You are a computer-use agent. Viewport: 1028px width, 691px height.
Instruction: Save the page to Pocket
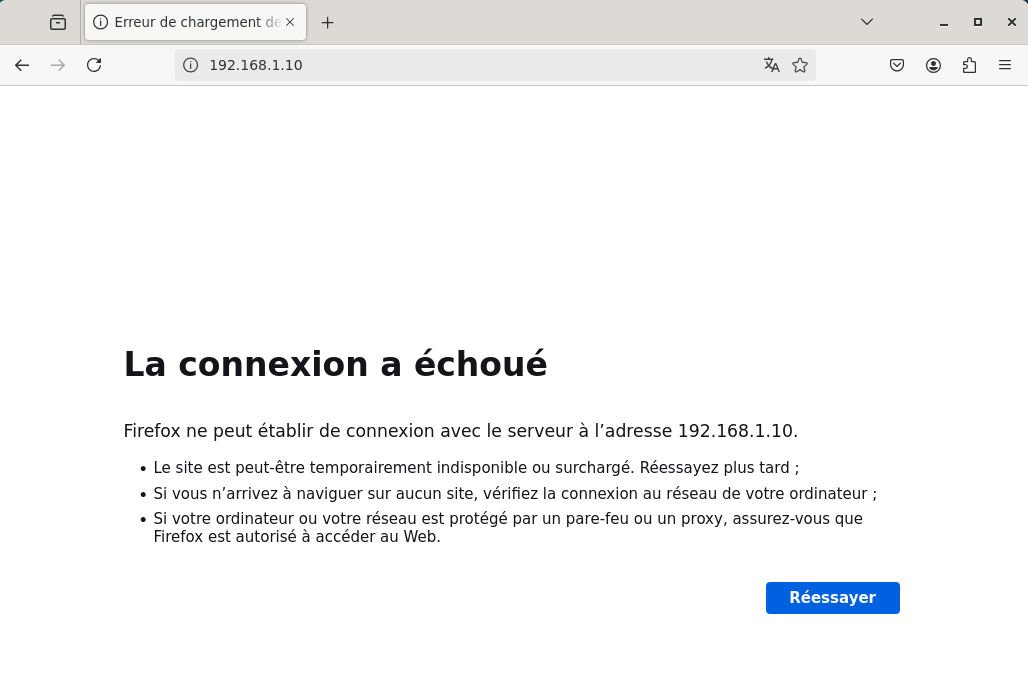click(x=897, y=64)
